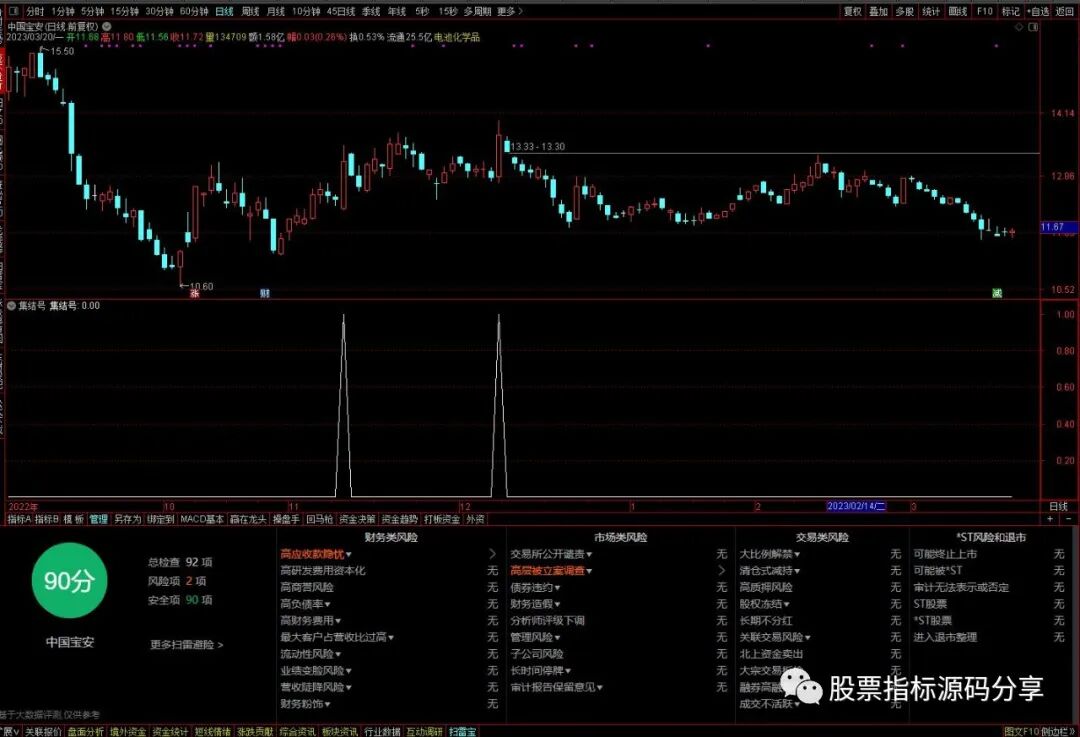
Task: Click the 财 marker on the chart bottom
Action: 265,293
